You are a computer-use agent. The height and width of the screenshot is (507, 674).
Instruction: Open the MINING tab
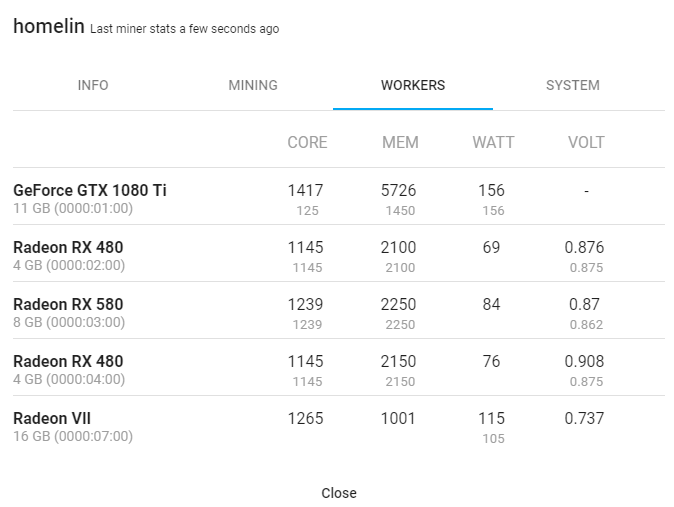(253, 85)
